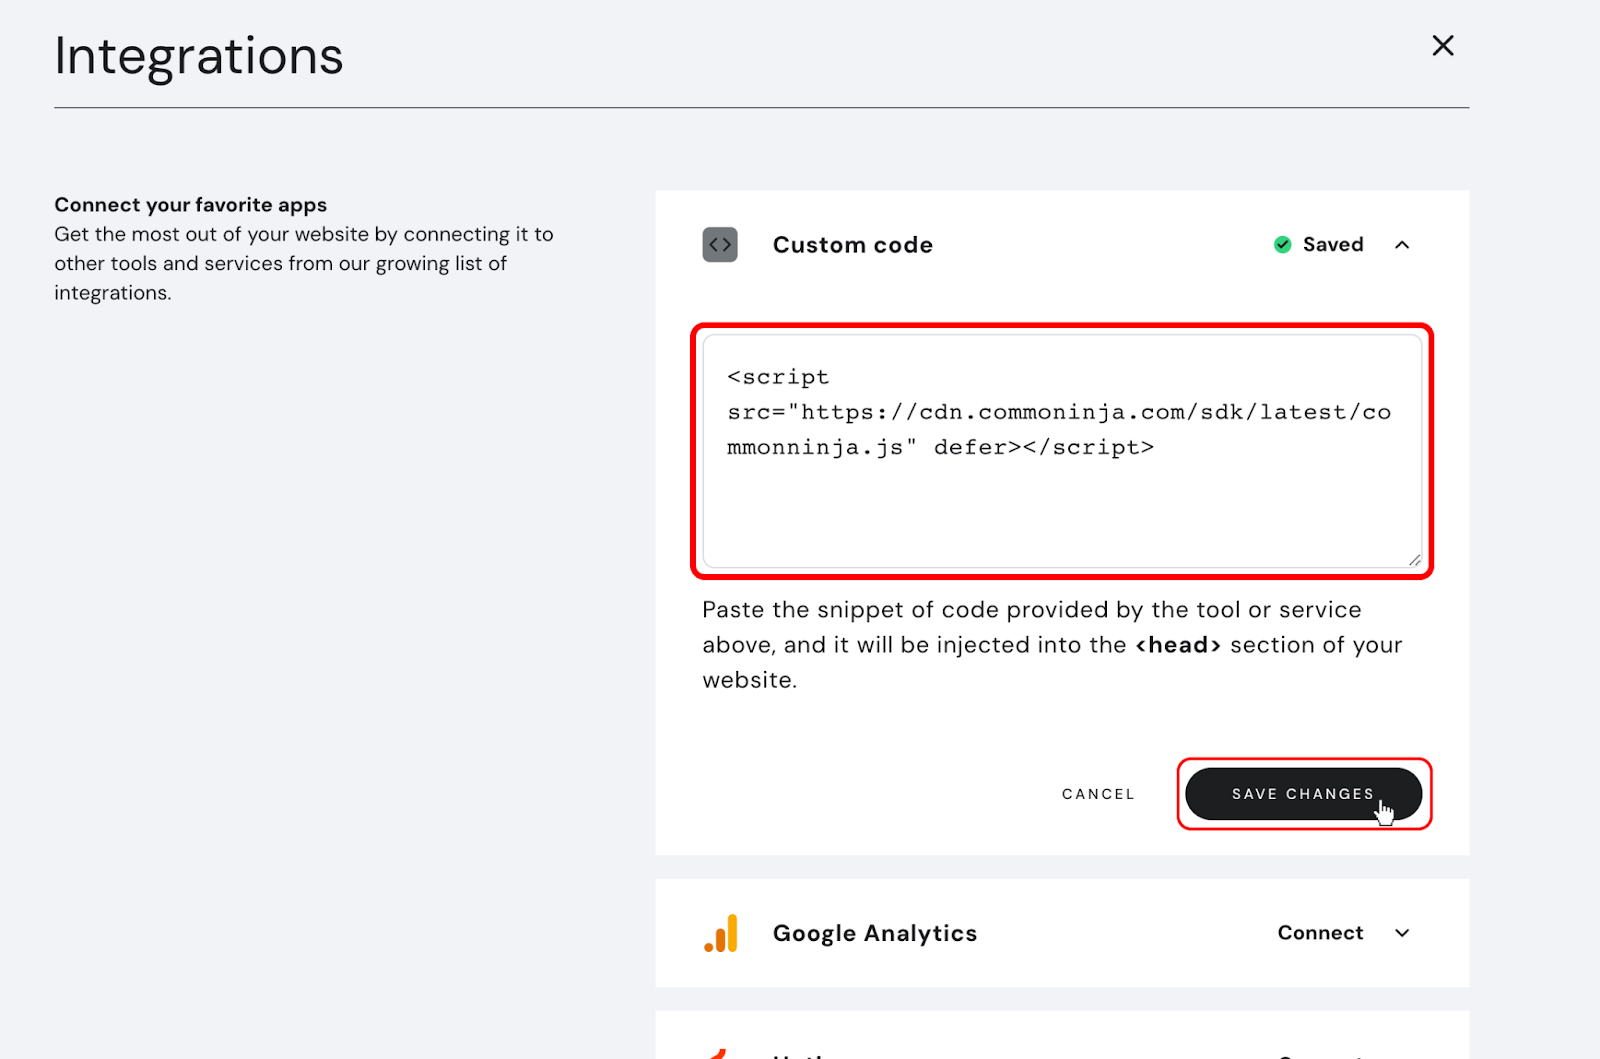Click the Custom code brackets icon
The height and width of the screenshot is (1059, 1600).
(x=720, y=245)
